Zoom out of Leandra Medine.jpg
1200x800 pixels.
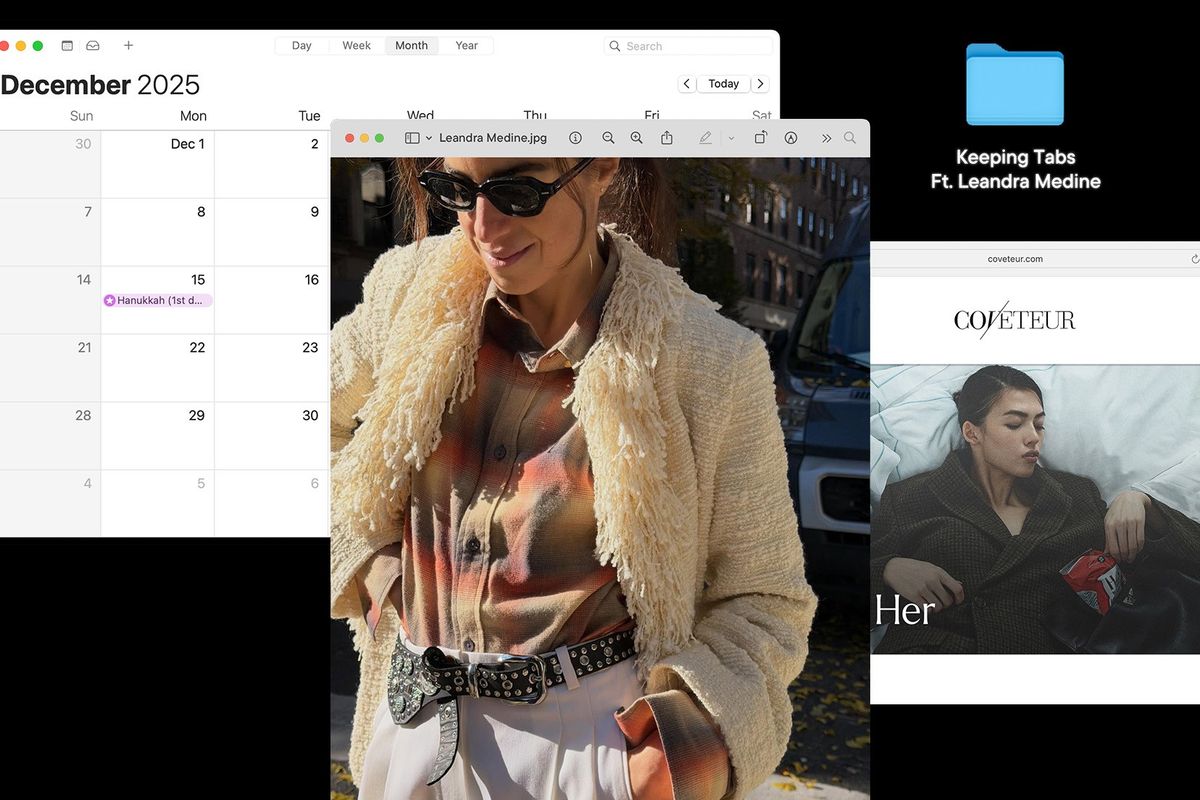[x=608, y=137]
